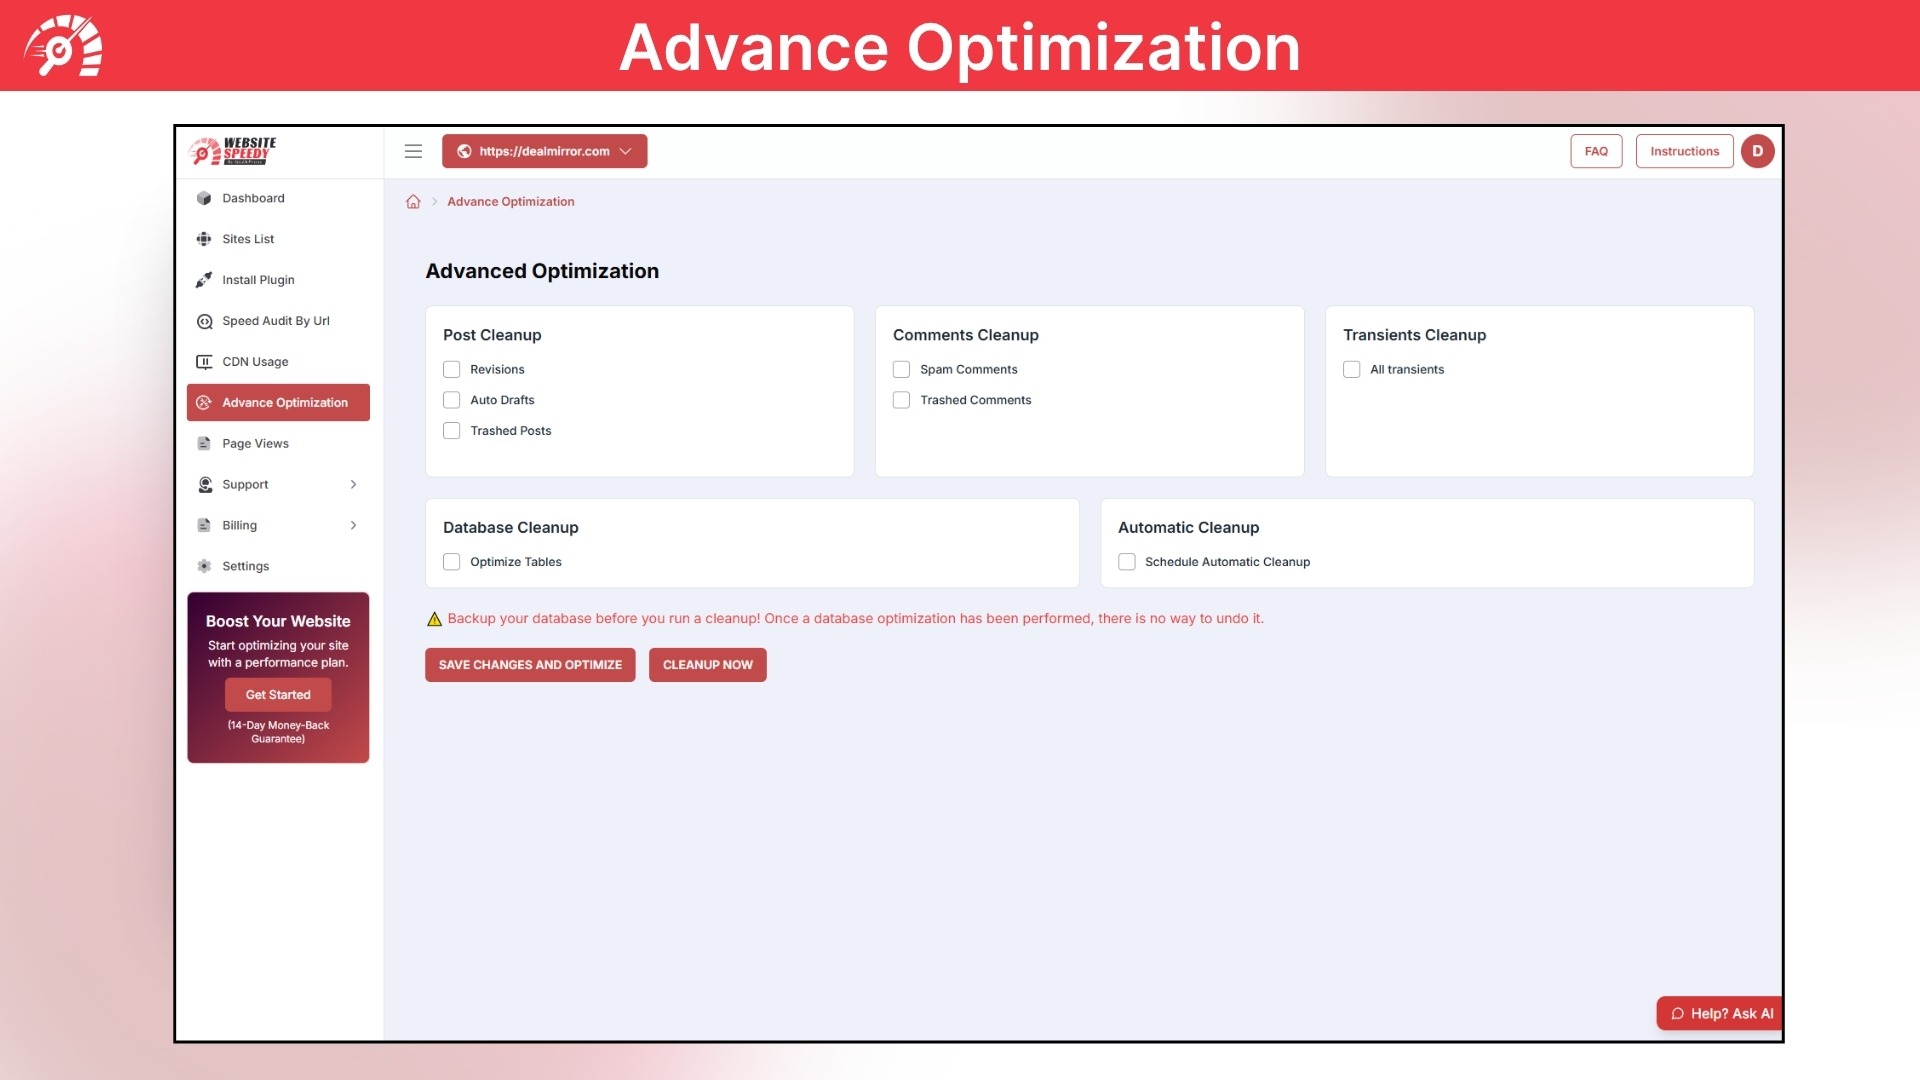
Task: Click the CDN Usage monitor icon
Action: coord(204,362)
